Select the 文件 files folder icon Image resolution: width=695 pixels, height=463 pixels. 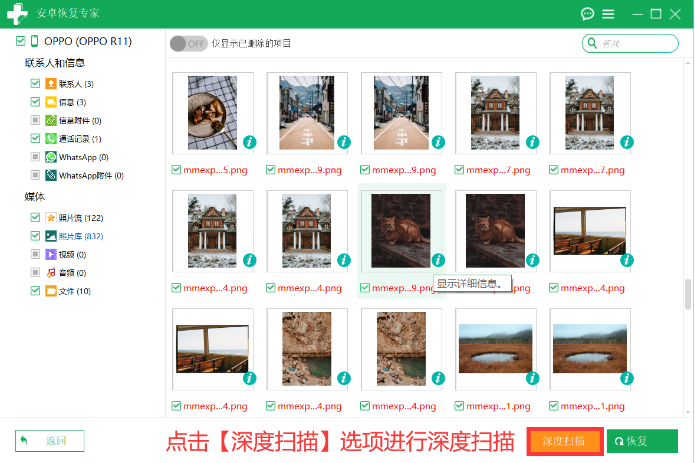tap(51, 291)
